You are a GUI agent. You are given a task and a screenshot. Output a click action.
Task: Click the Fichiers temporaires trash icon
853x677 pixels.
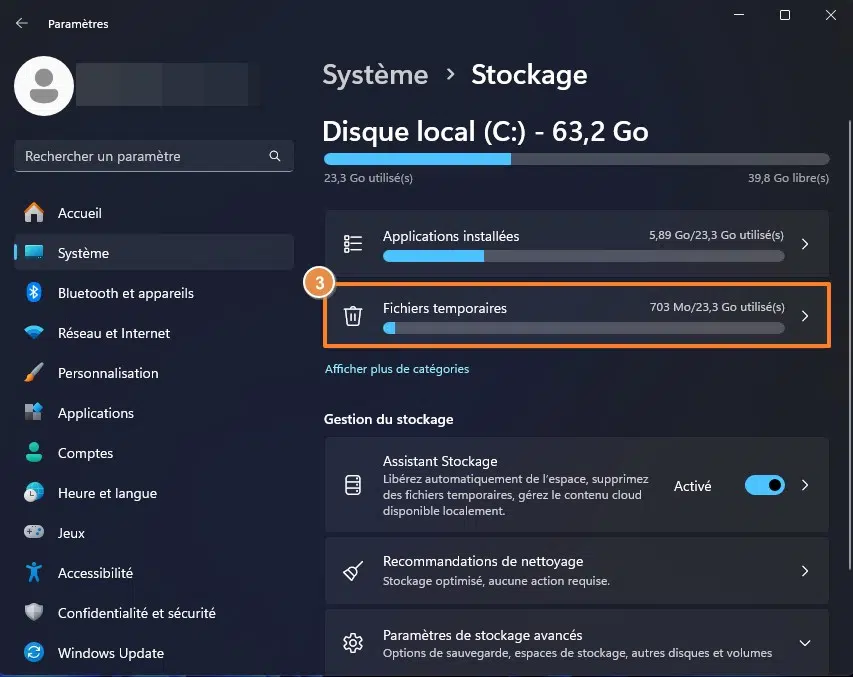pyautogui.click(x=352, y=316)
